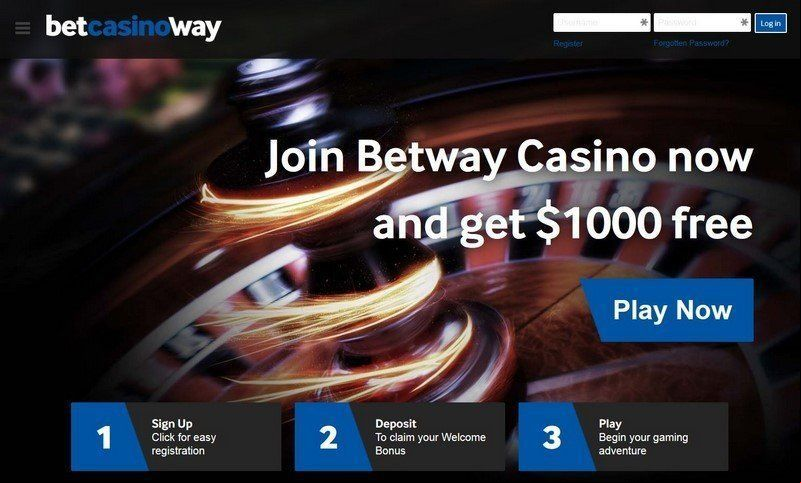Select the number 2 Deposit badge
This screenshot has width=801, height=483.
[x=328, y=437]
